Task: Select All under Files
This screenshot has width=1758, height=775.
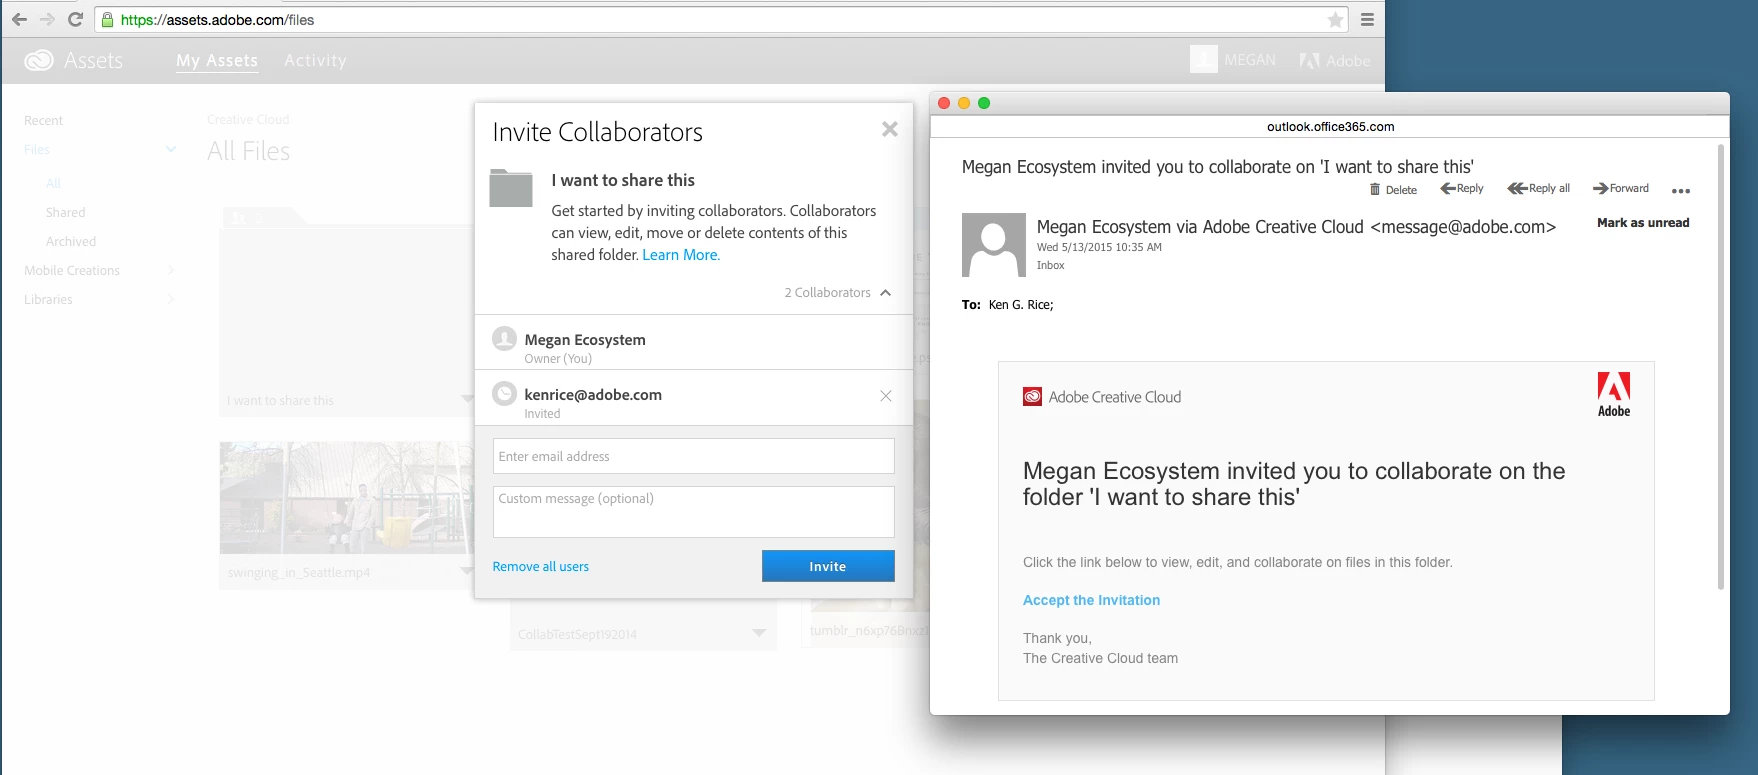Action: pyautogui.click(x=53, y=183)
